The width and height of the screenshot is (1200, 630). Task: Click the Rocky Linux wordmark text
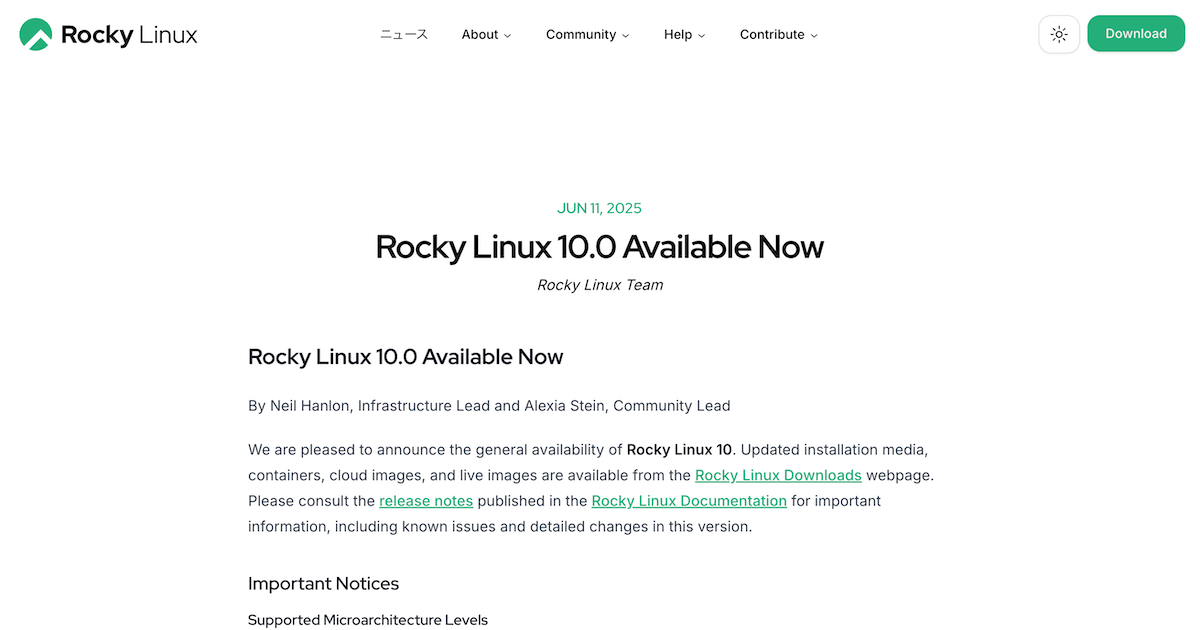pyautogui.click(x=128, y=34)
